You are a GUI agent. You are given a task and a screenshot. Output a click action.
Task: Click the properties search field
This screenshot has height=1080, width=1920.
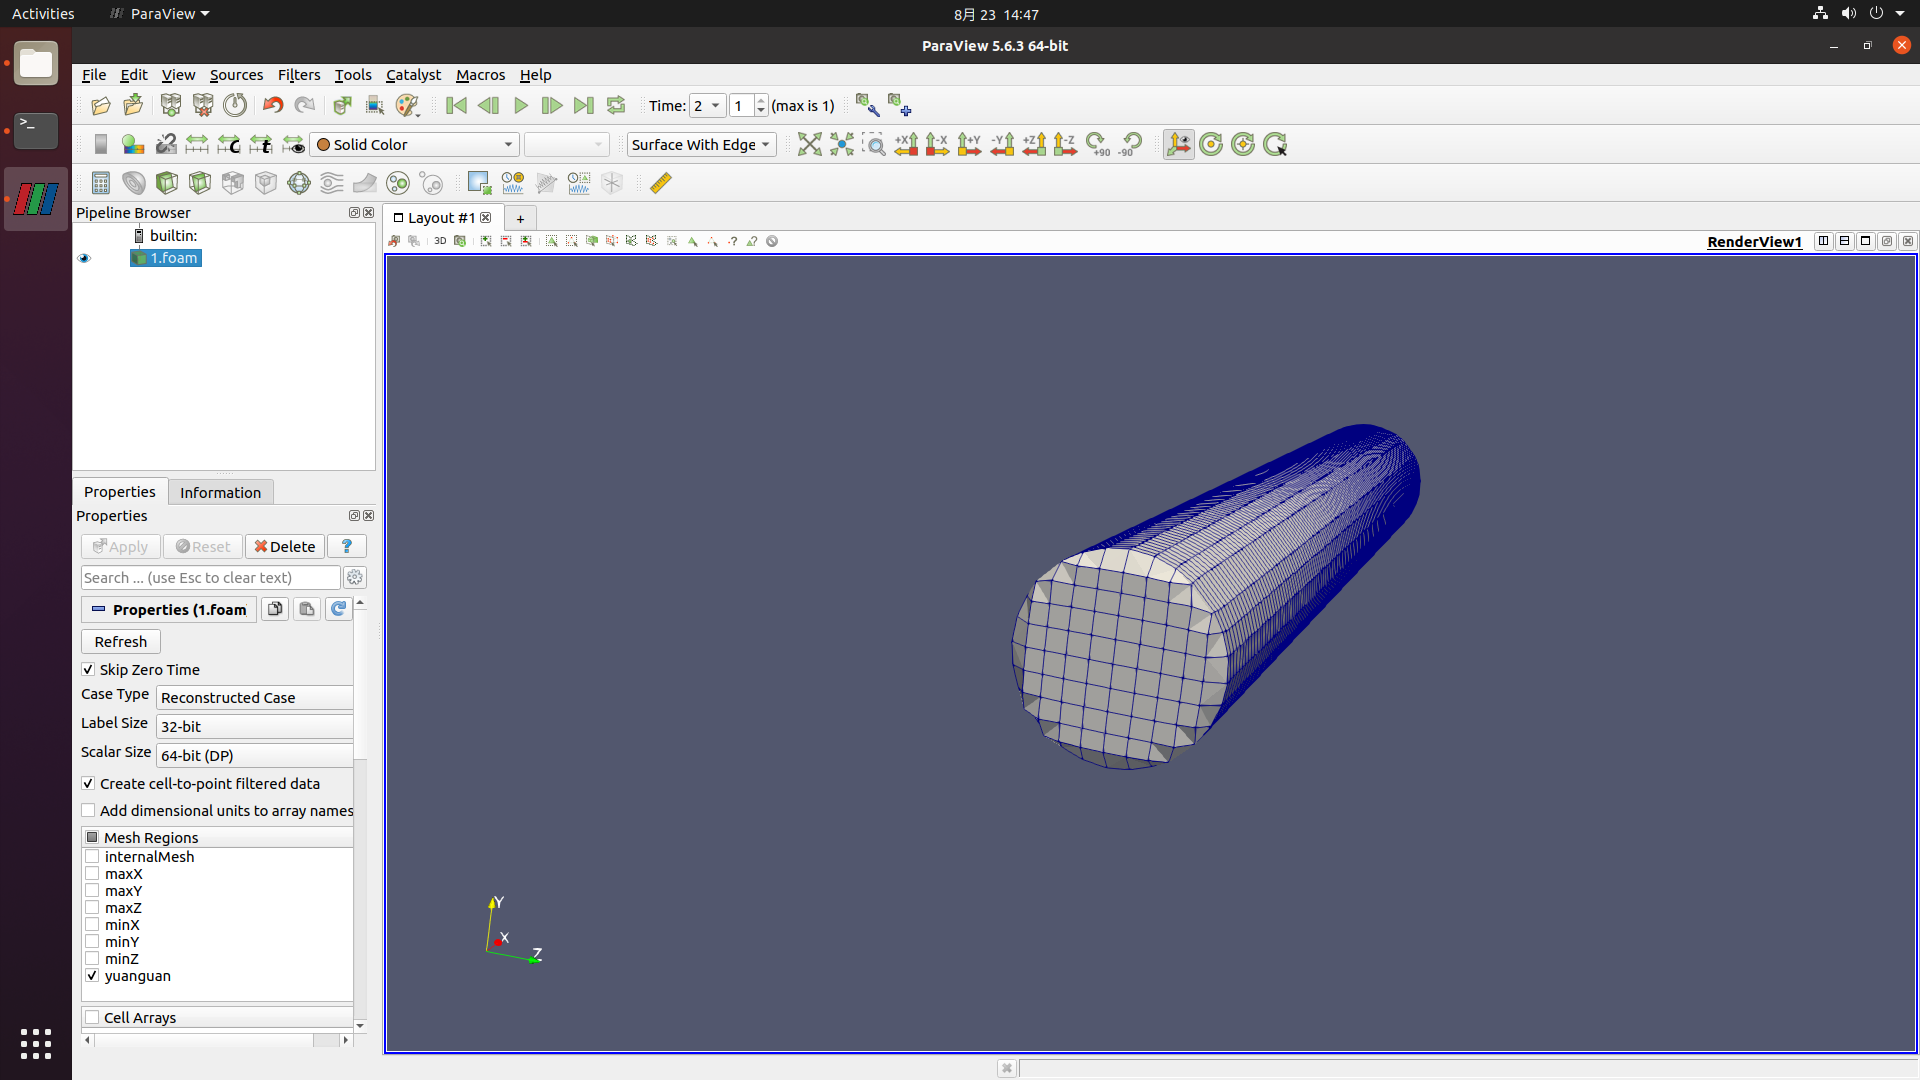point(211,577)
